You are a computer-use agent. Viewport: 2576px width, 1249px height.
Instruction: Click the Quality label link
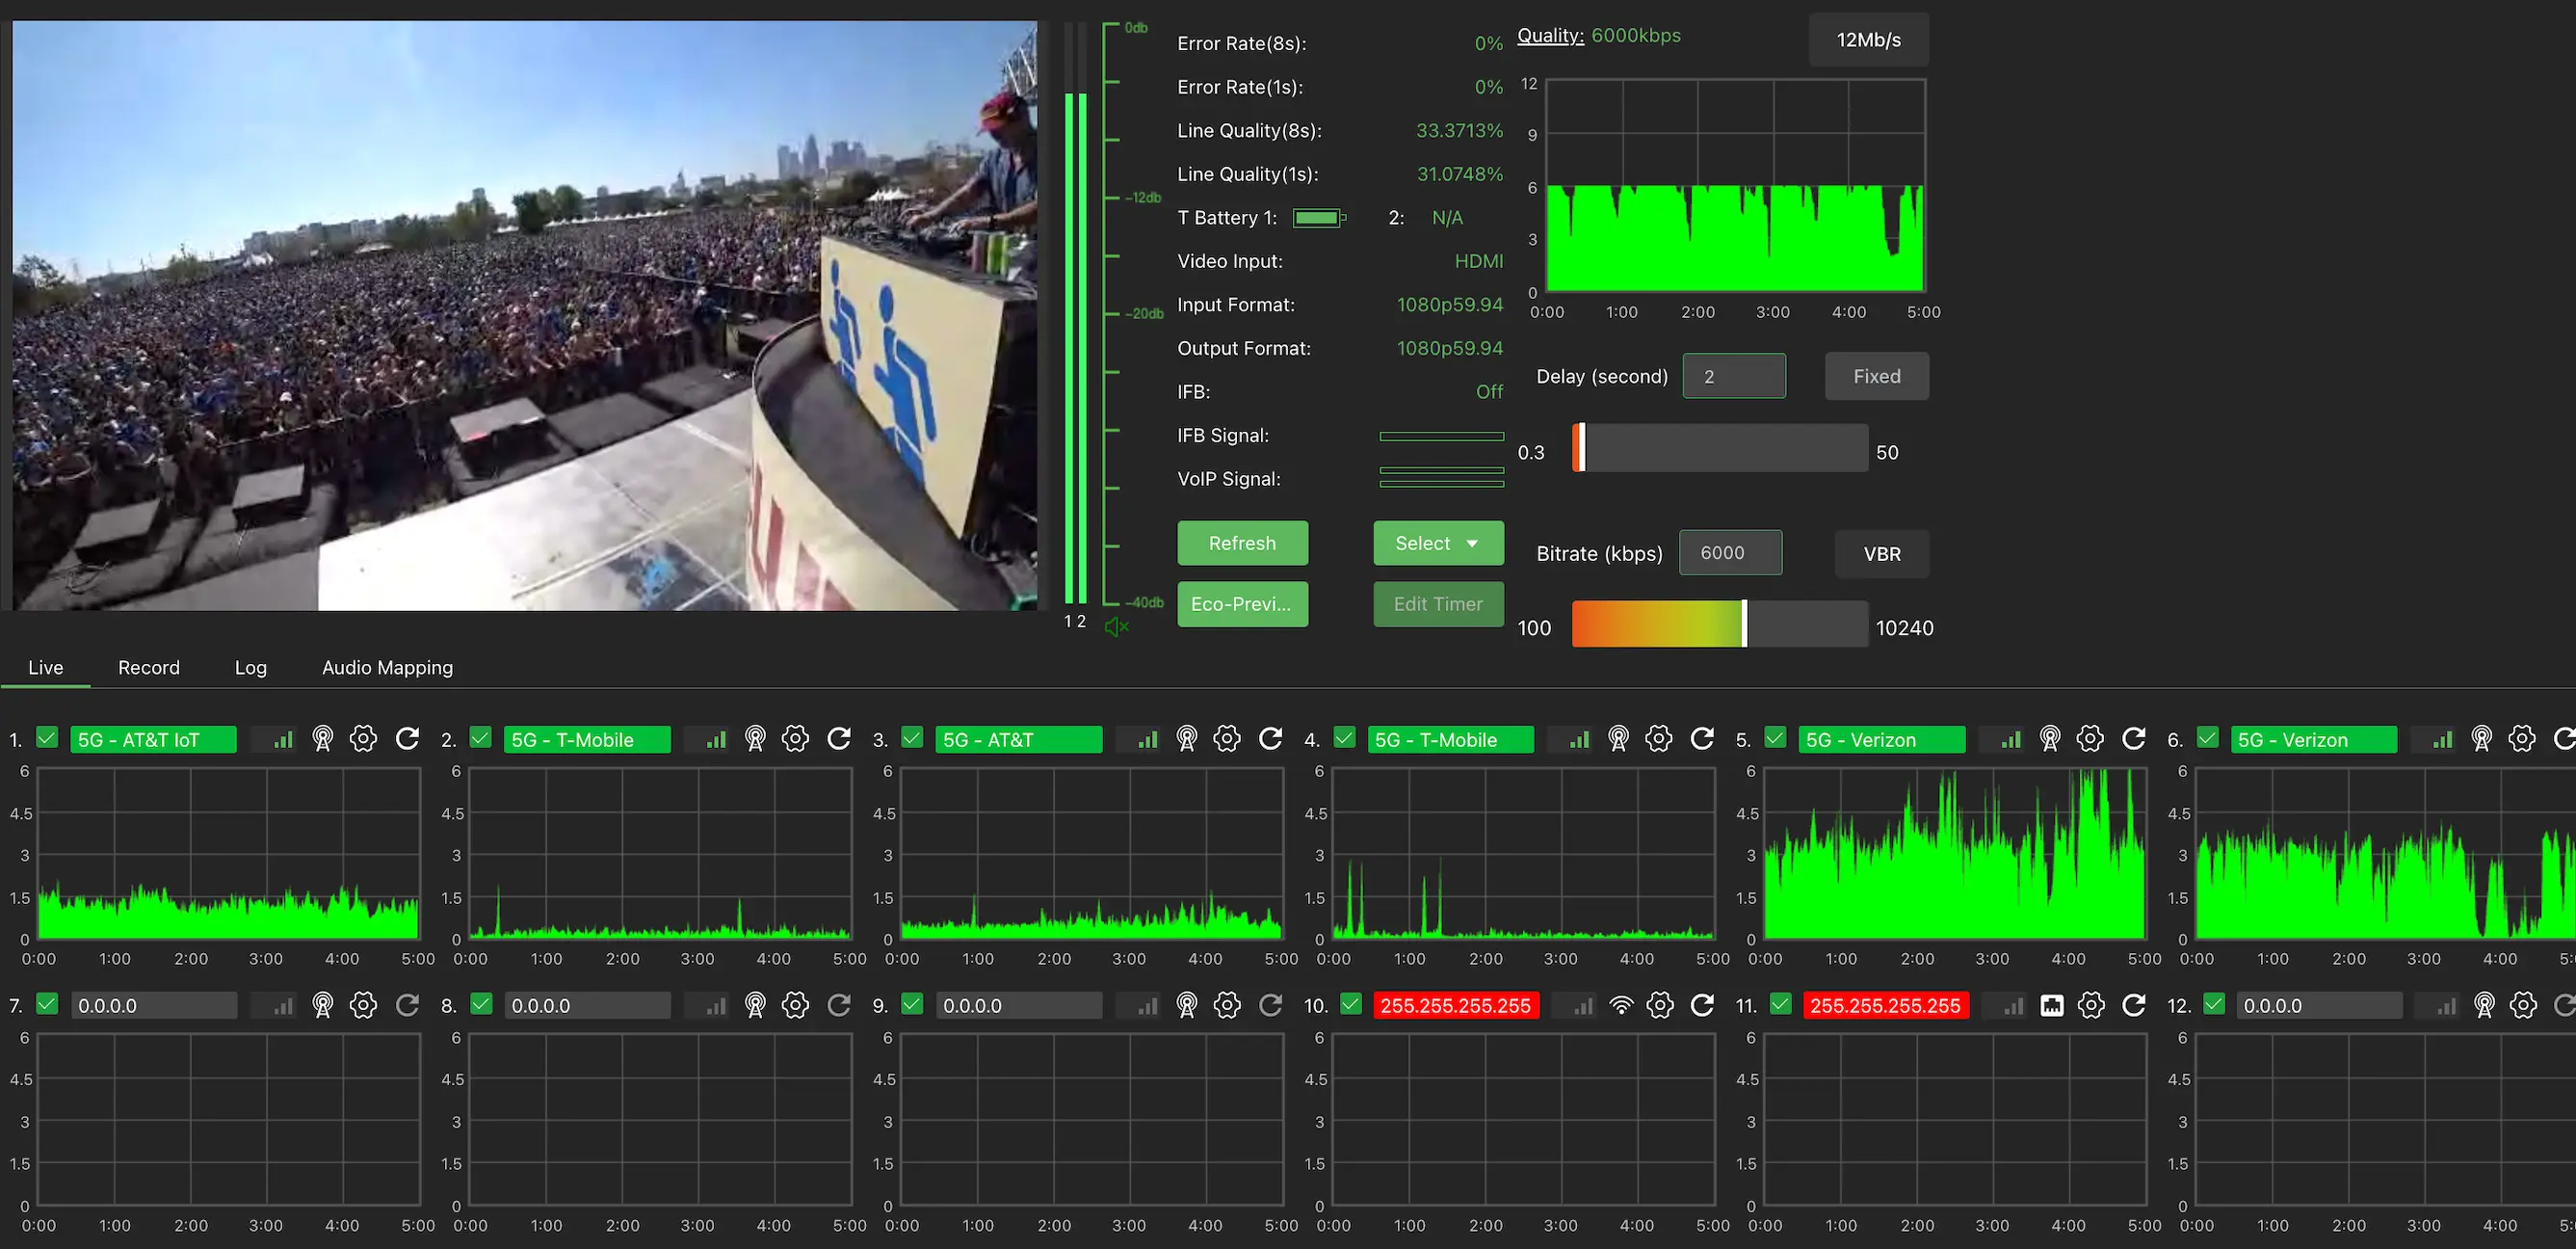click(1550, 36)
